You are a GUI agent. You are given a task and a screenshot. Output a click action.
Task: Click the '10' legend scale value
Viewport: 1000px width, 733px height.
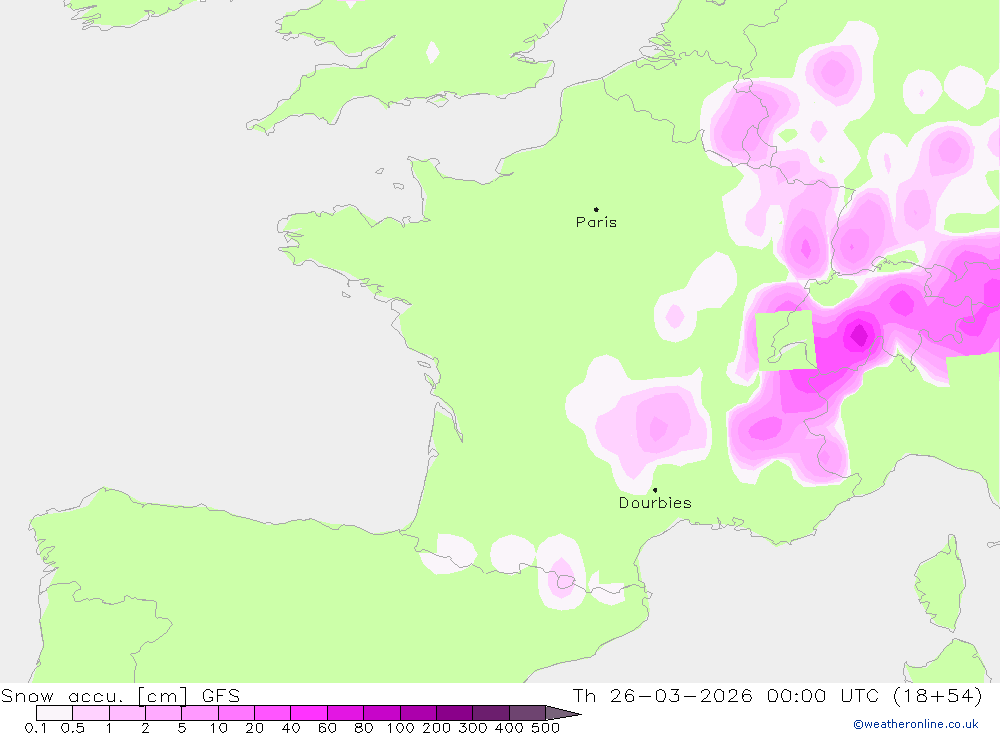219,727
